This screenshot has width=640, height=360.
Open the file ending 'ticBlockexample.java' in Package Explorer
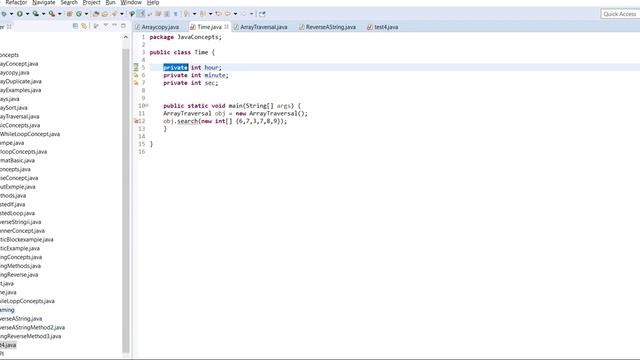click(27, 240)
